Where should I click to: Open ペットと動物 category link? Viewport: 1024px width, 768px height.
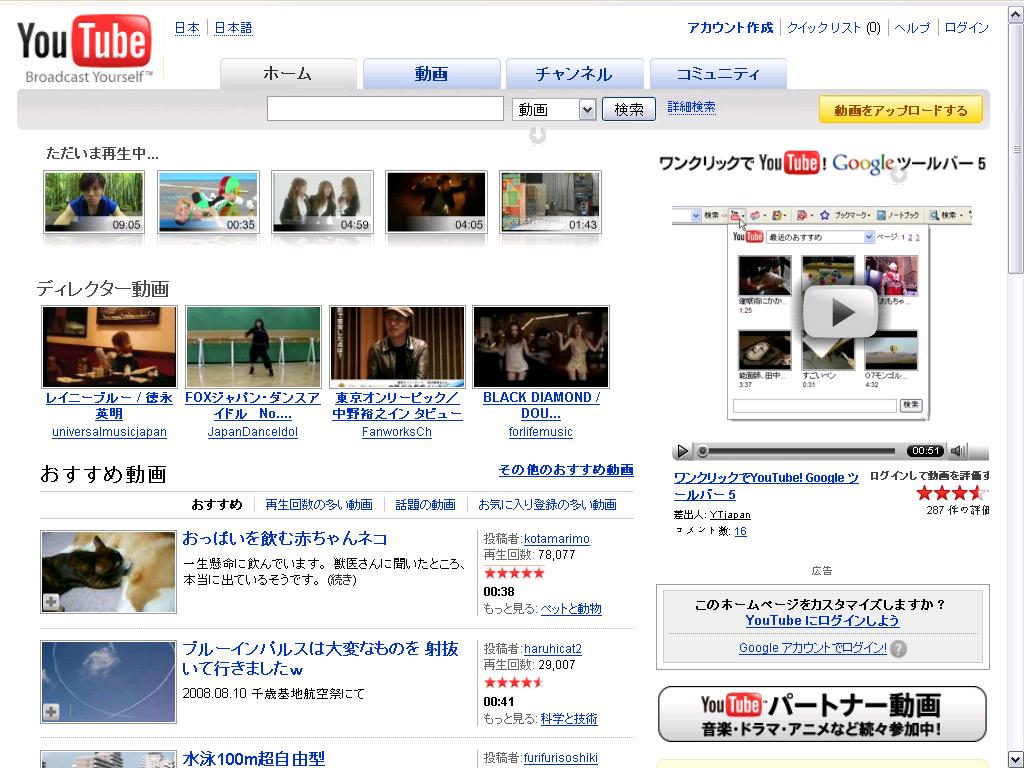[571, 609]
